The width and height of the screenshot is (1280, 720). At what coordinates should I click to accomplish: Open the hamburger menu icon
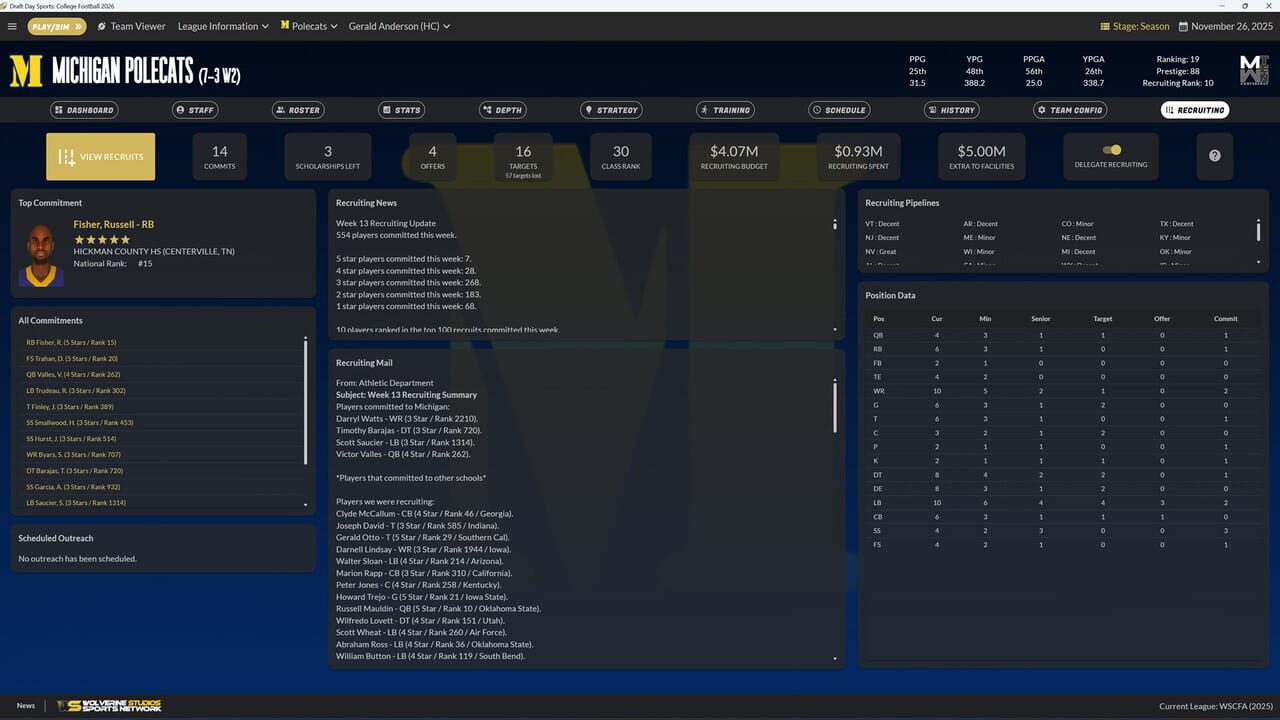coord(12,26)
